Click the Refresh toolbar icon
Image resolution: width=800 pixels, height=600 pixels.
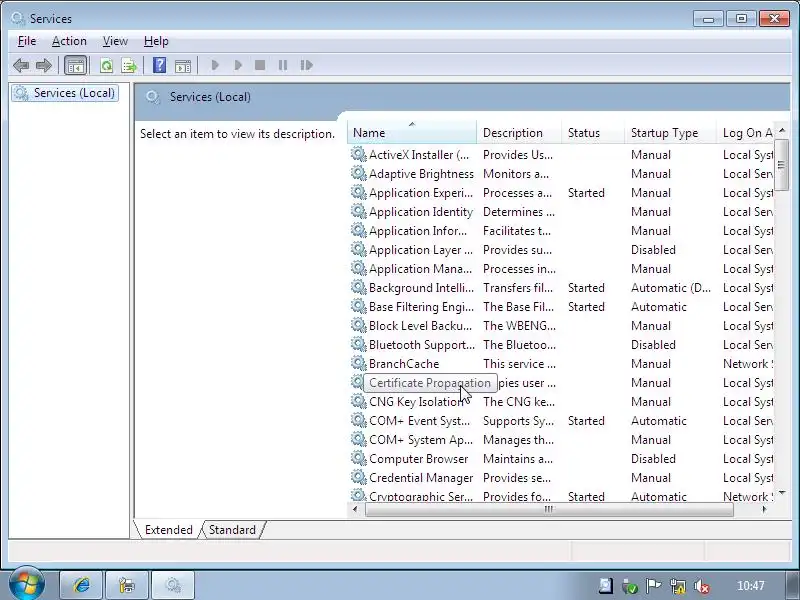click(106, 65)
